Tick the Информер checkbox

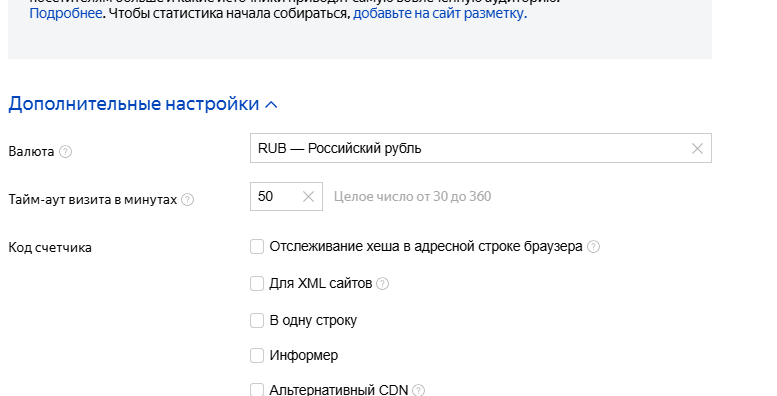[x=257, y=355]
